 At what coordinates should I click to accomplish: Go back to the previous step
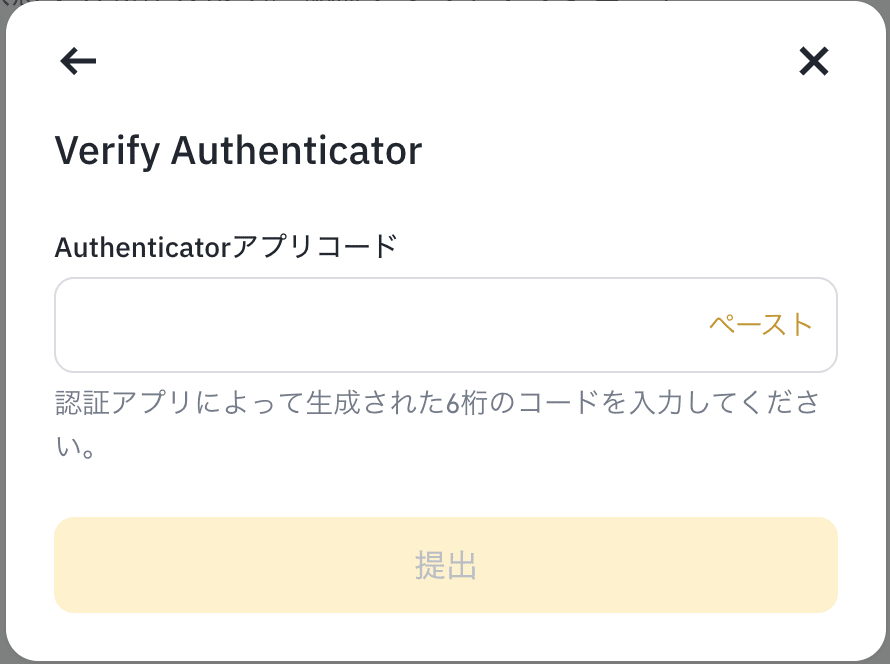(78, 62)
